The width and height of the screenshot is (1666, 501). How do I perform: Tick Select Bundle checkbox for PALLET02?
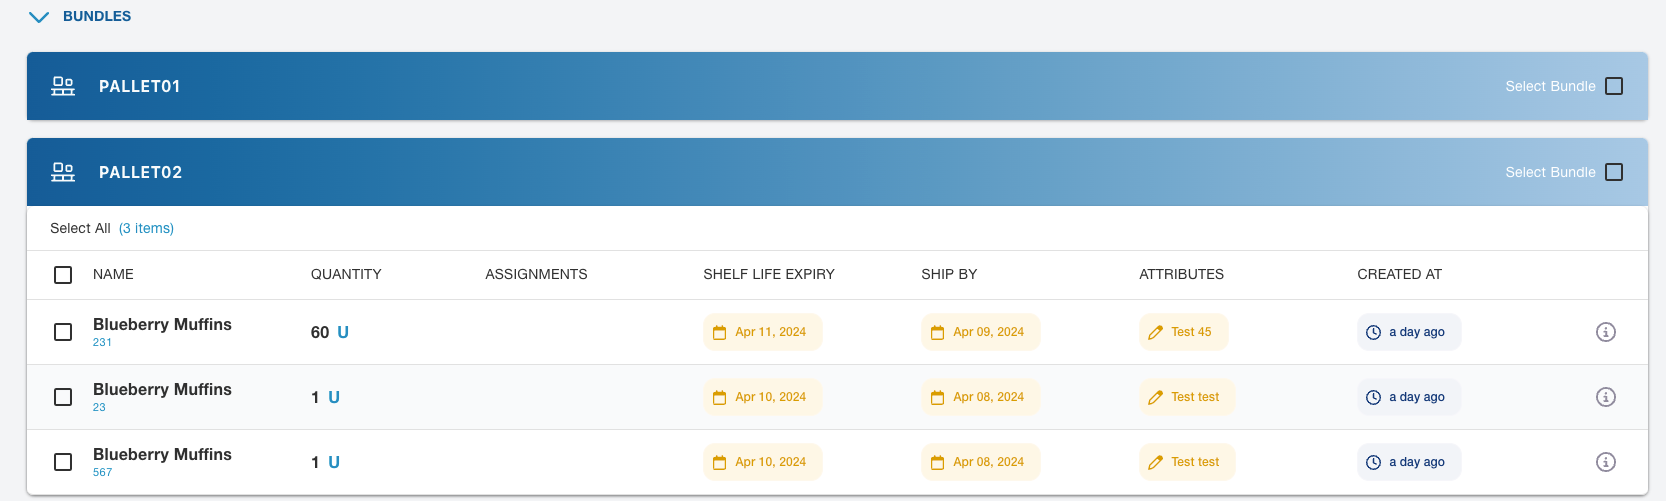point(1613,172)
